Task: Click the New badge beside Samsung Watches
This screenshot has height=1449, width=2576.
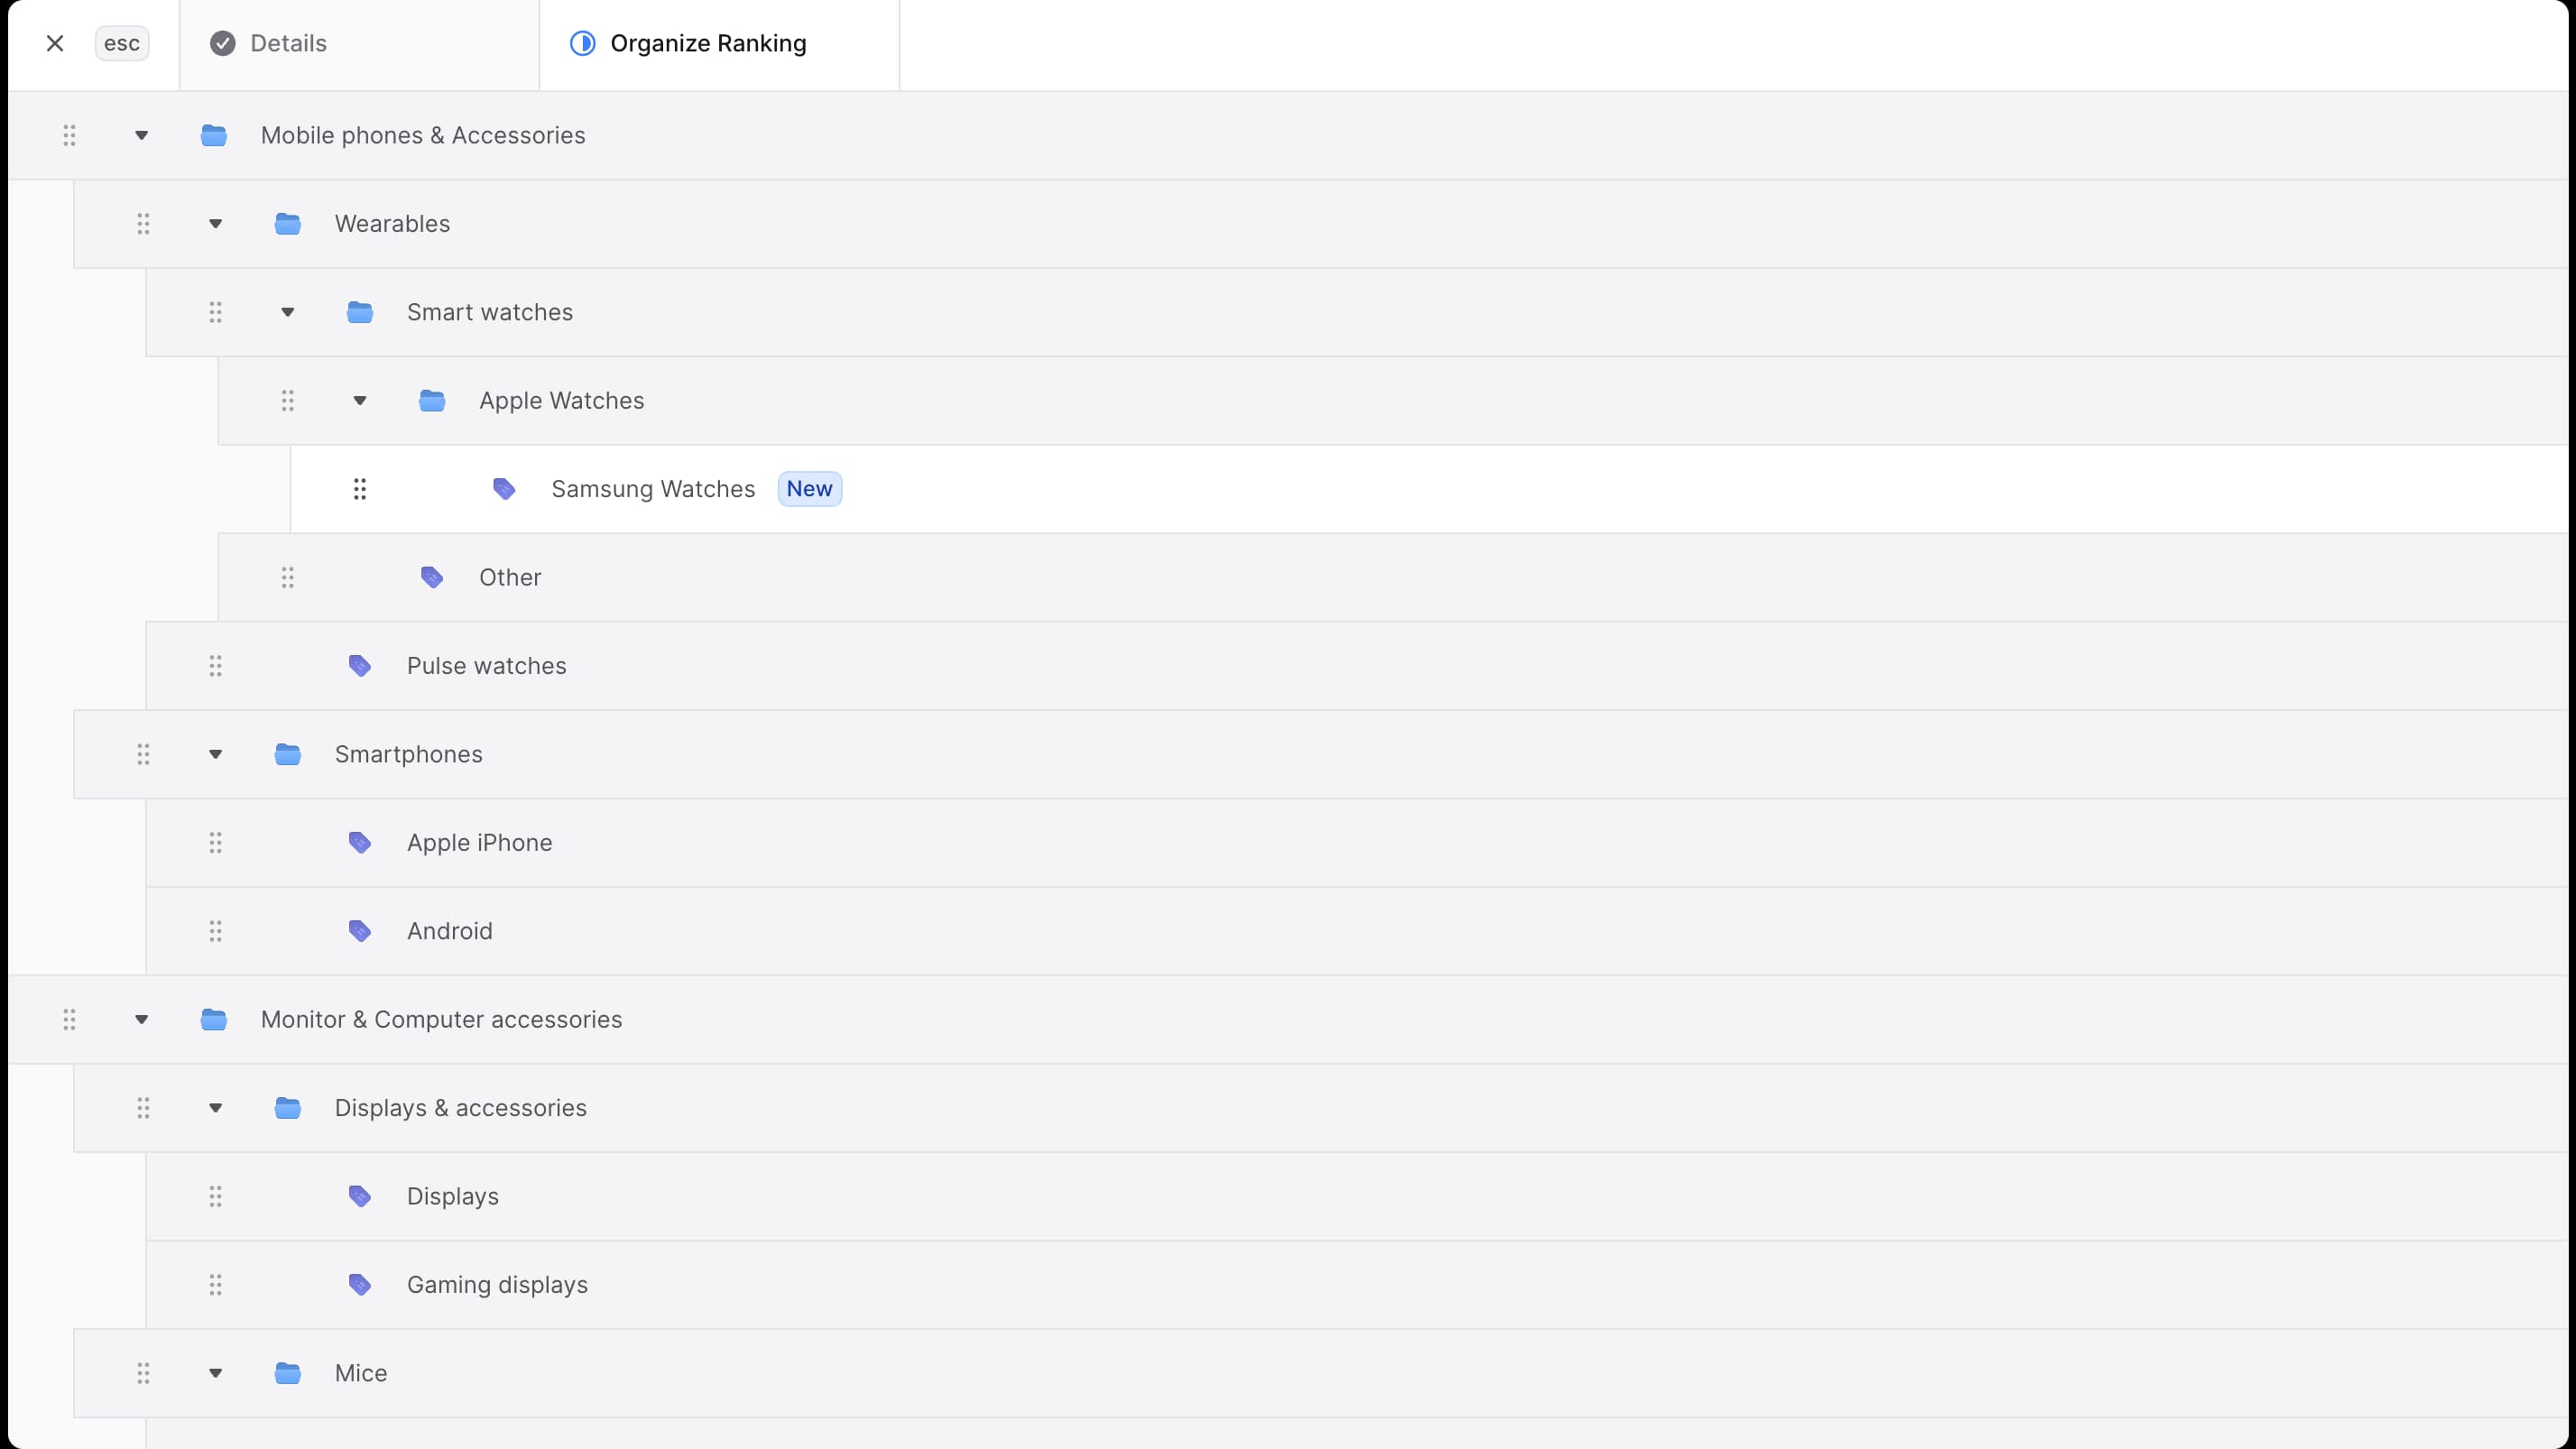Action: [x=809, y=489]
